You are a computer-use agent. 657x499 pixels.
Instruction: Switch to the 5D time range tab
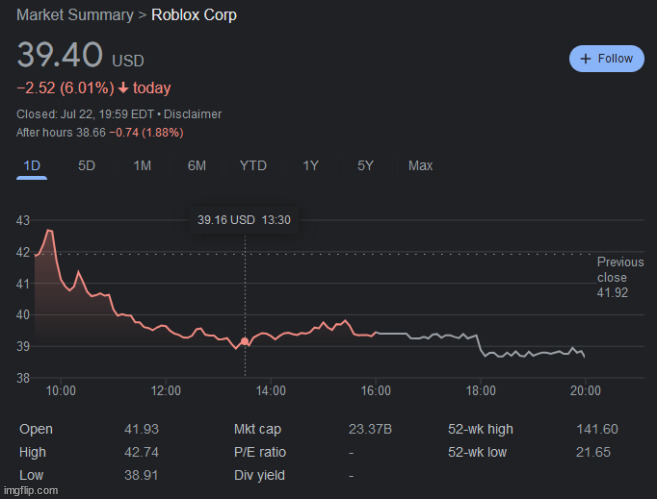tap(87, 165)
